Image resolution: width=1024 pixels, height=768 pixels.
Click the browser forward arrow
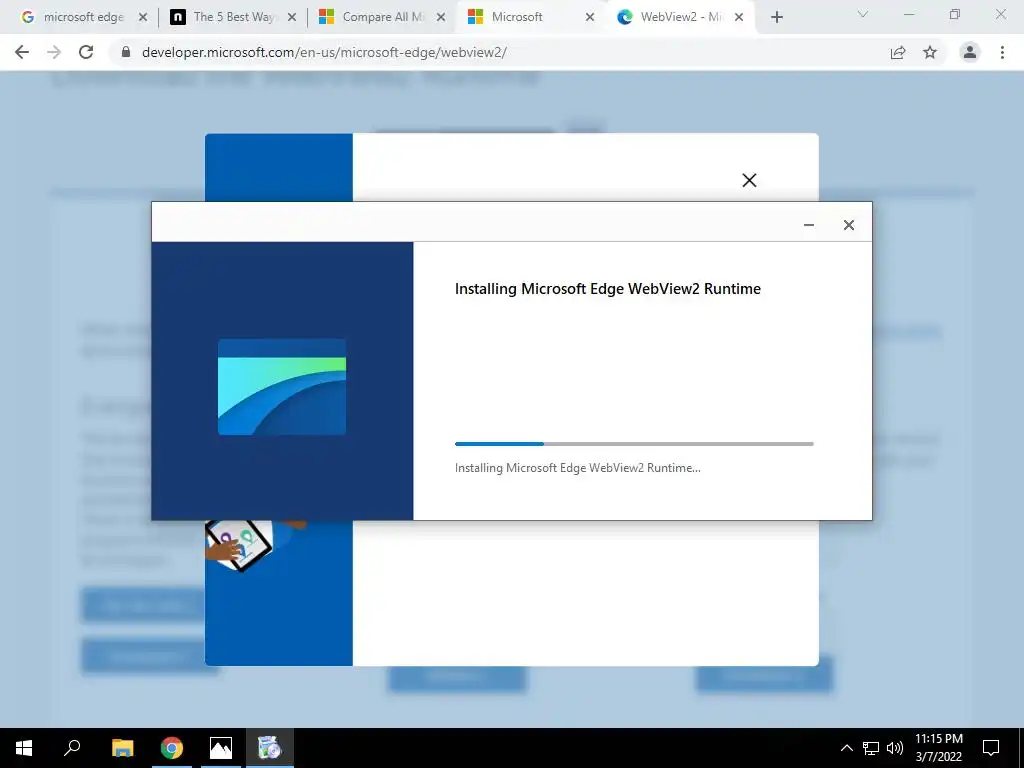54,52
